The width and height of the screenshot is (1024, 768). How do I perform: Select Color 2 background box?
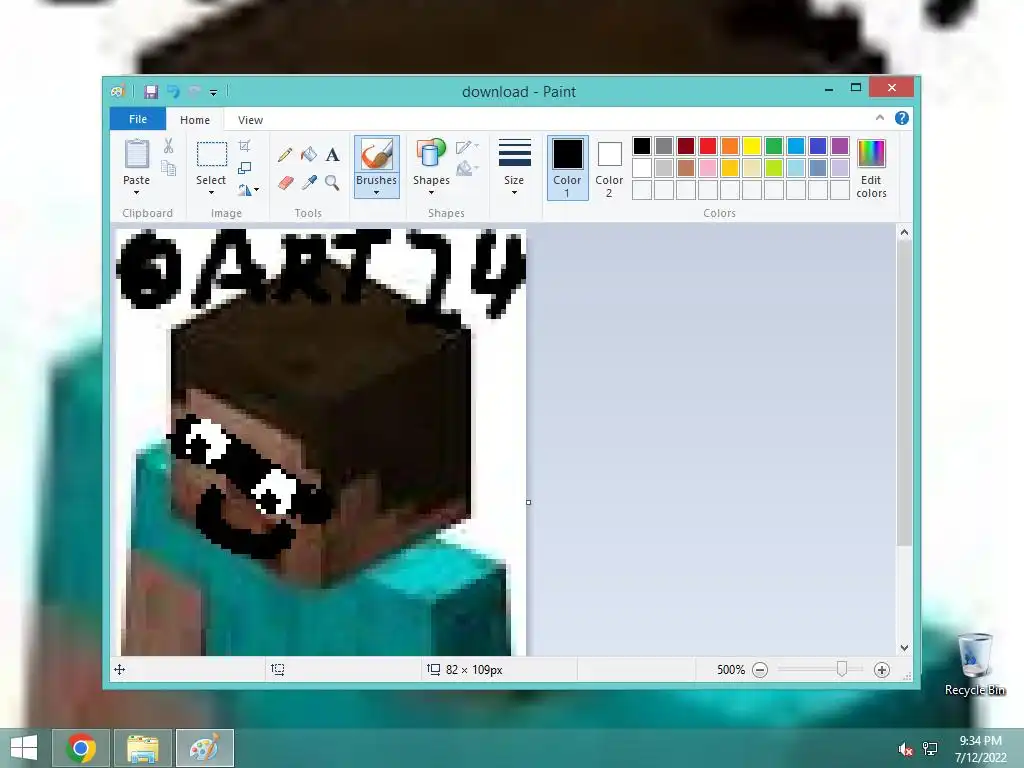tap(609, 168)
